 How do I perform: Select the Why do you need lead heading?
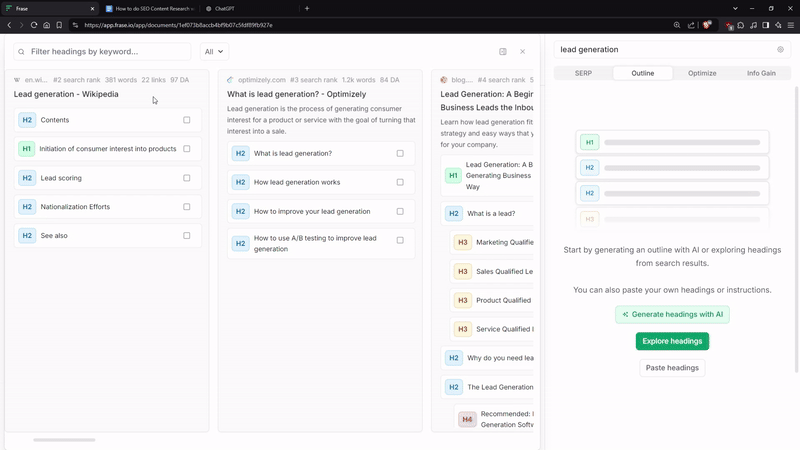[x=487, y=358]
